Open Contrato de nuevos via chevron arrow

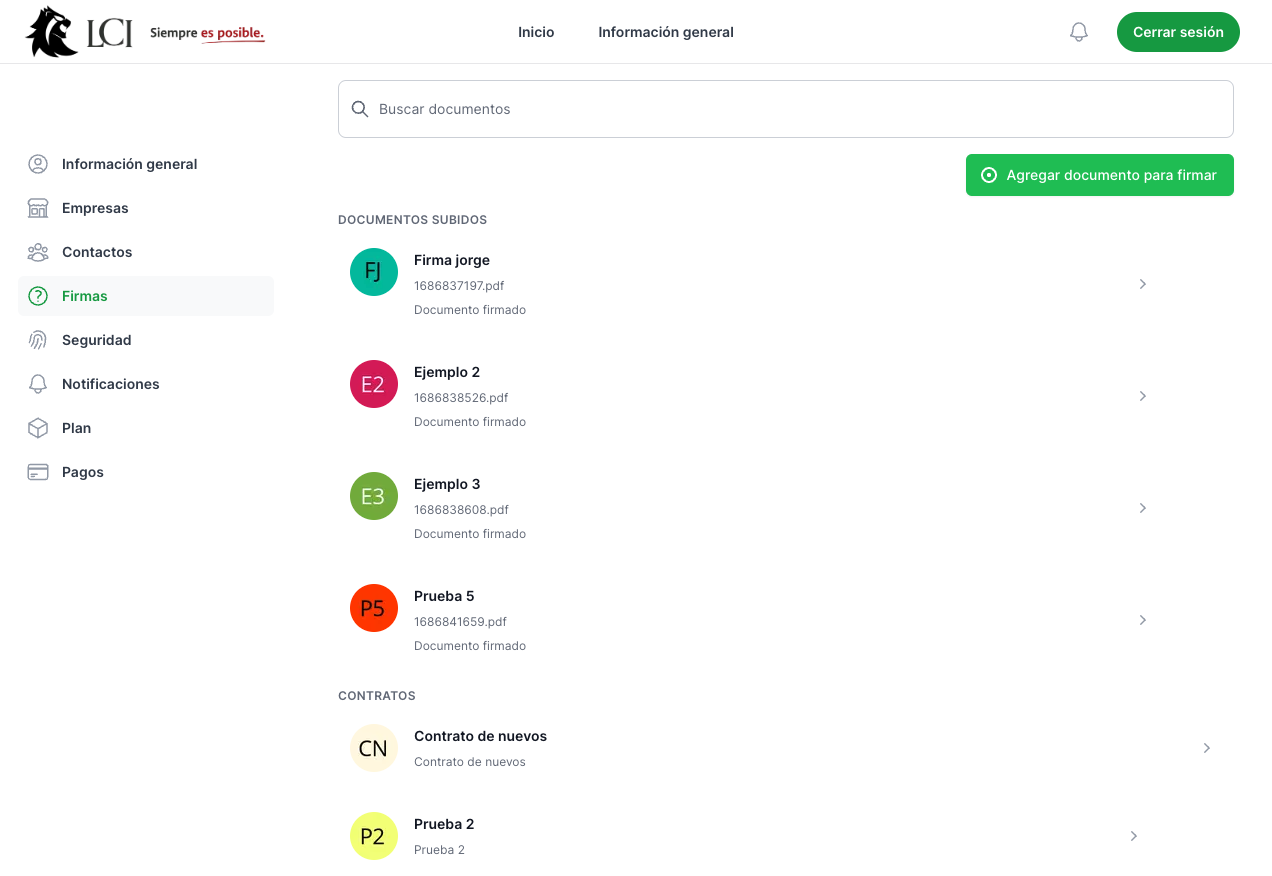[x=1206, y=748]
